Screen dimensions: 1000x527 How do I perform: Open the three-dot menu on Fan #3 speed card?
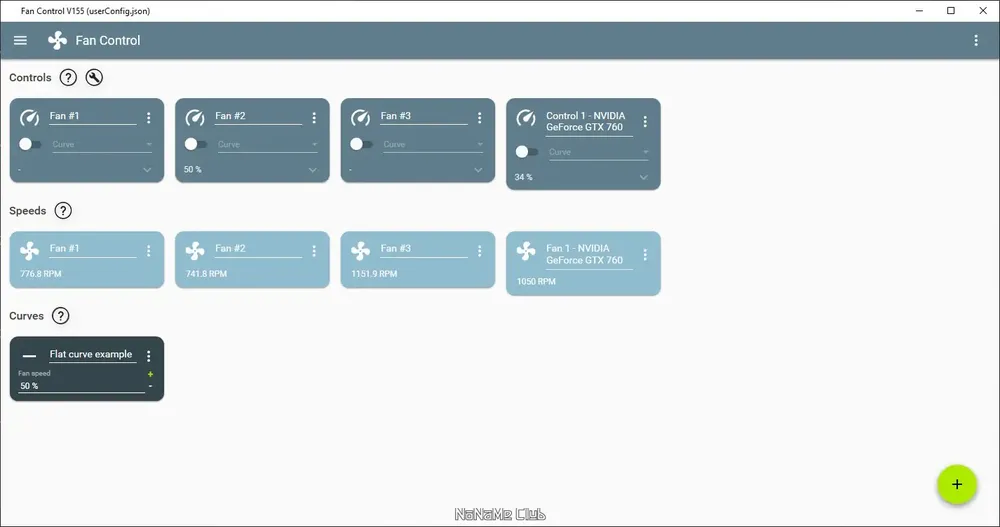480,251
